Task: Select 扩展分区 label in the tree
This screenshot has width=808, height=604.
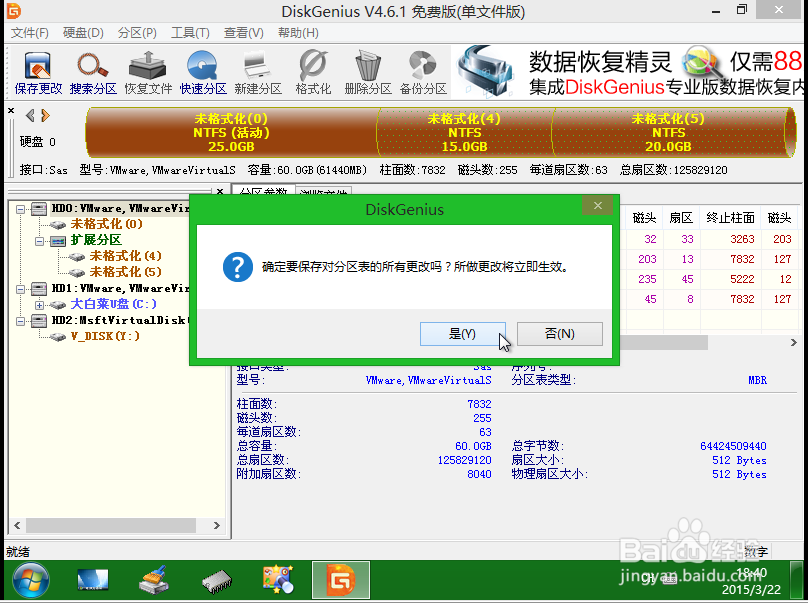Action: pos(96,240)
